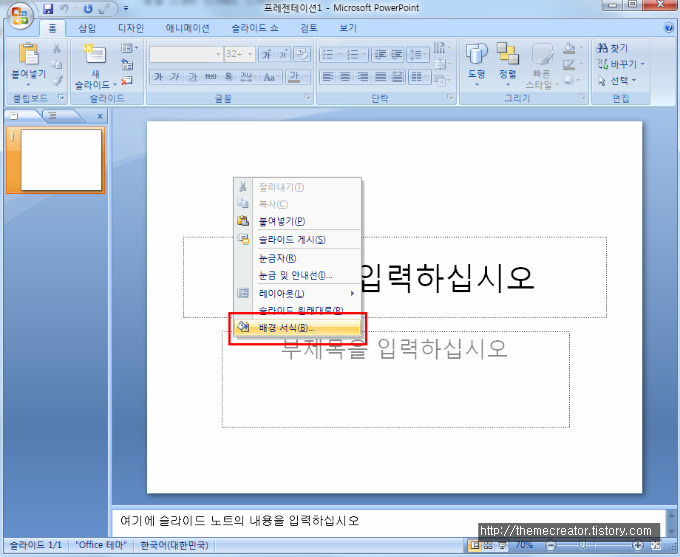Expand the 도형 shapes gallery
Image resolution: width=680 pixels, height=557 pixels.
[477, 64]
